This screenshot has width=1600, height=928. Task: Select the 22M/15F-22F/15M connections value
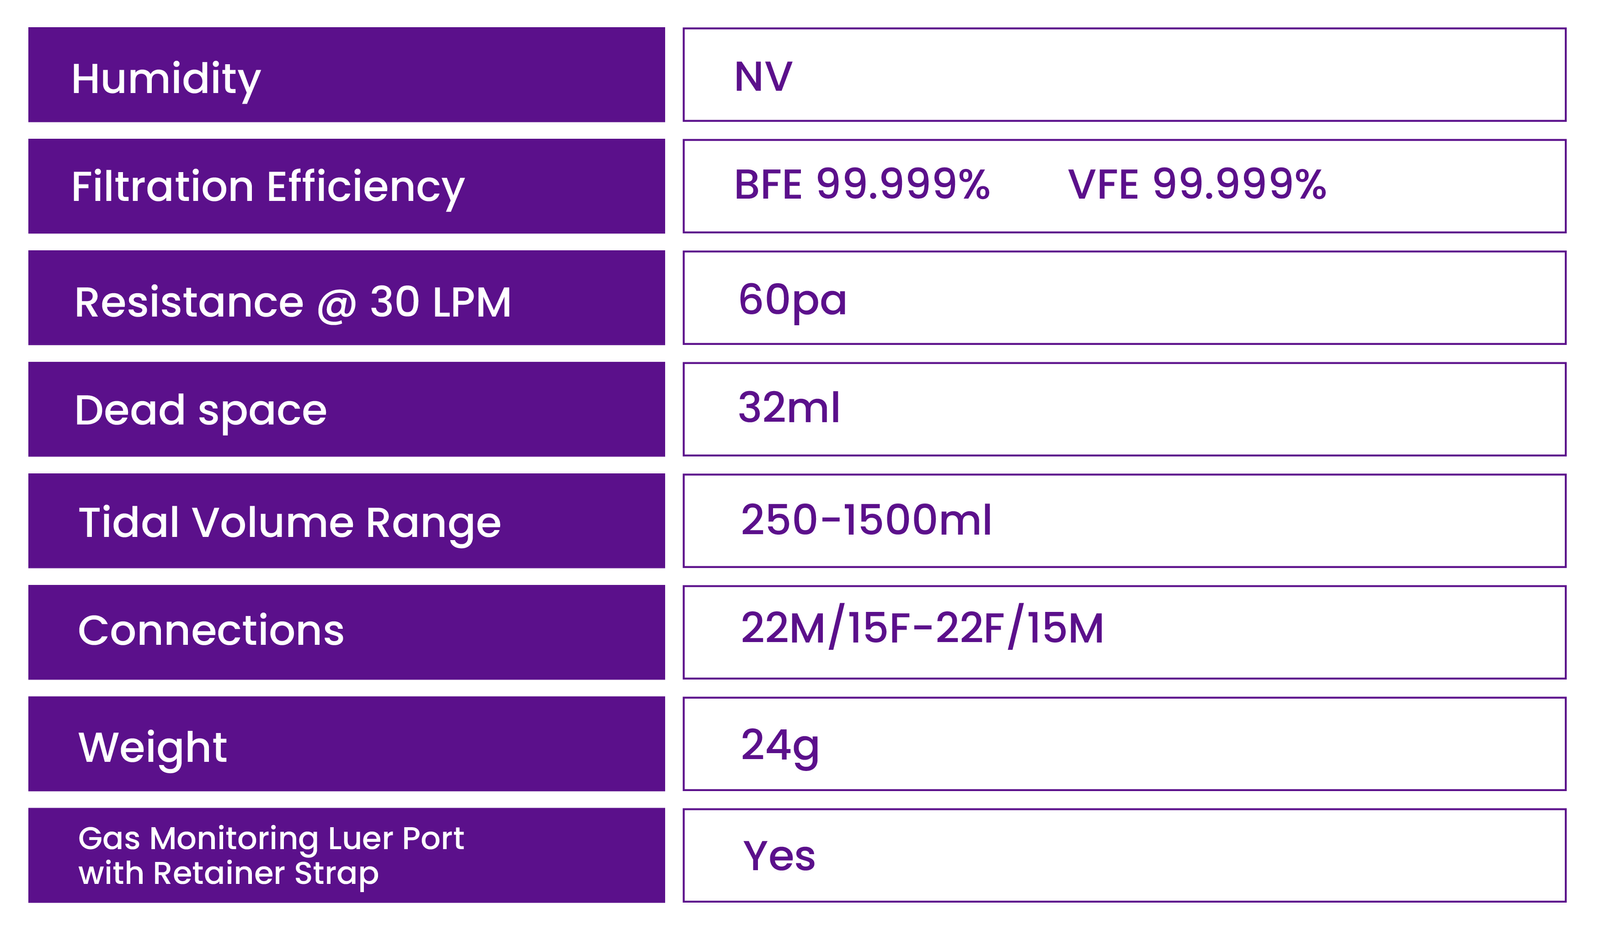pyautogui.click(x=922, y=628)
